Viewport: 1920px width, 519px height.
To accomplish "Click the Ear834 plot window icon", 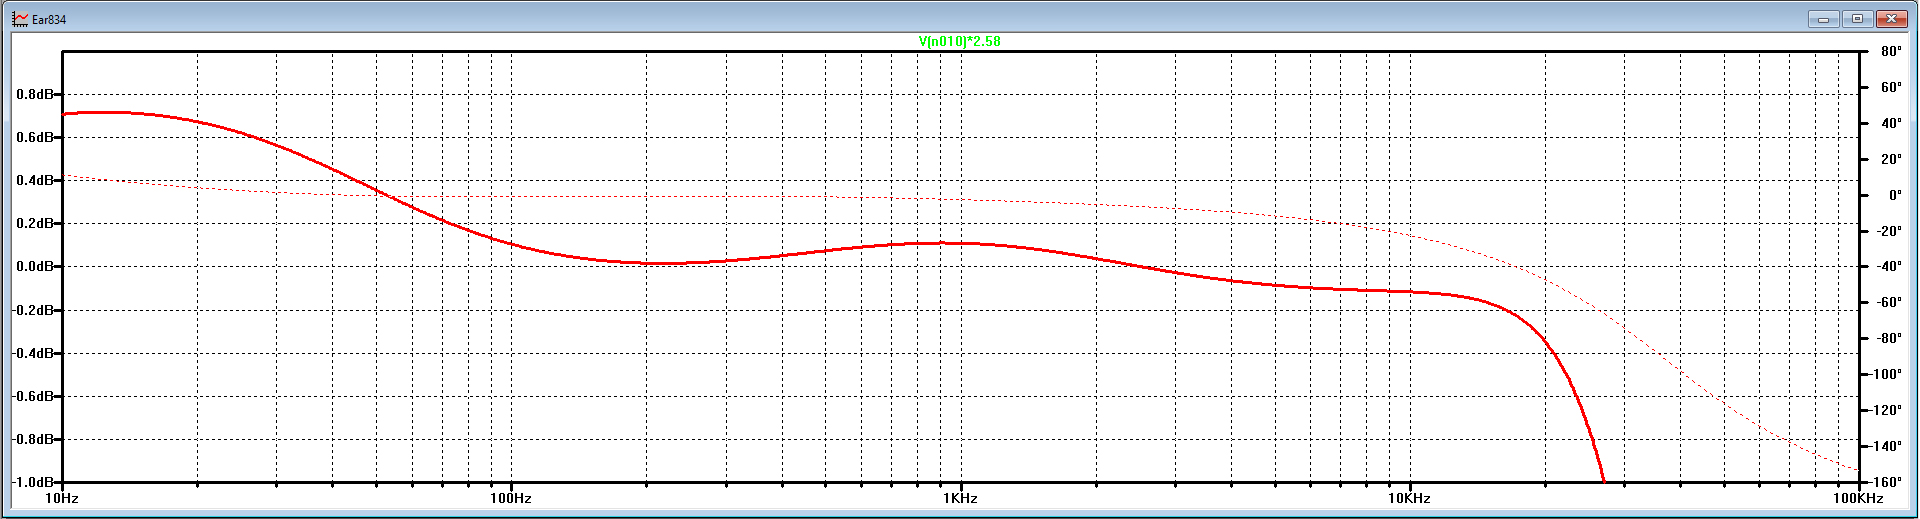I will pyautogui.click(x=20, y=19).
